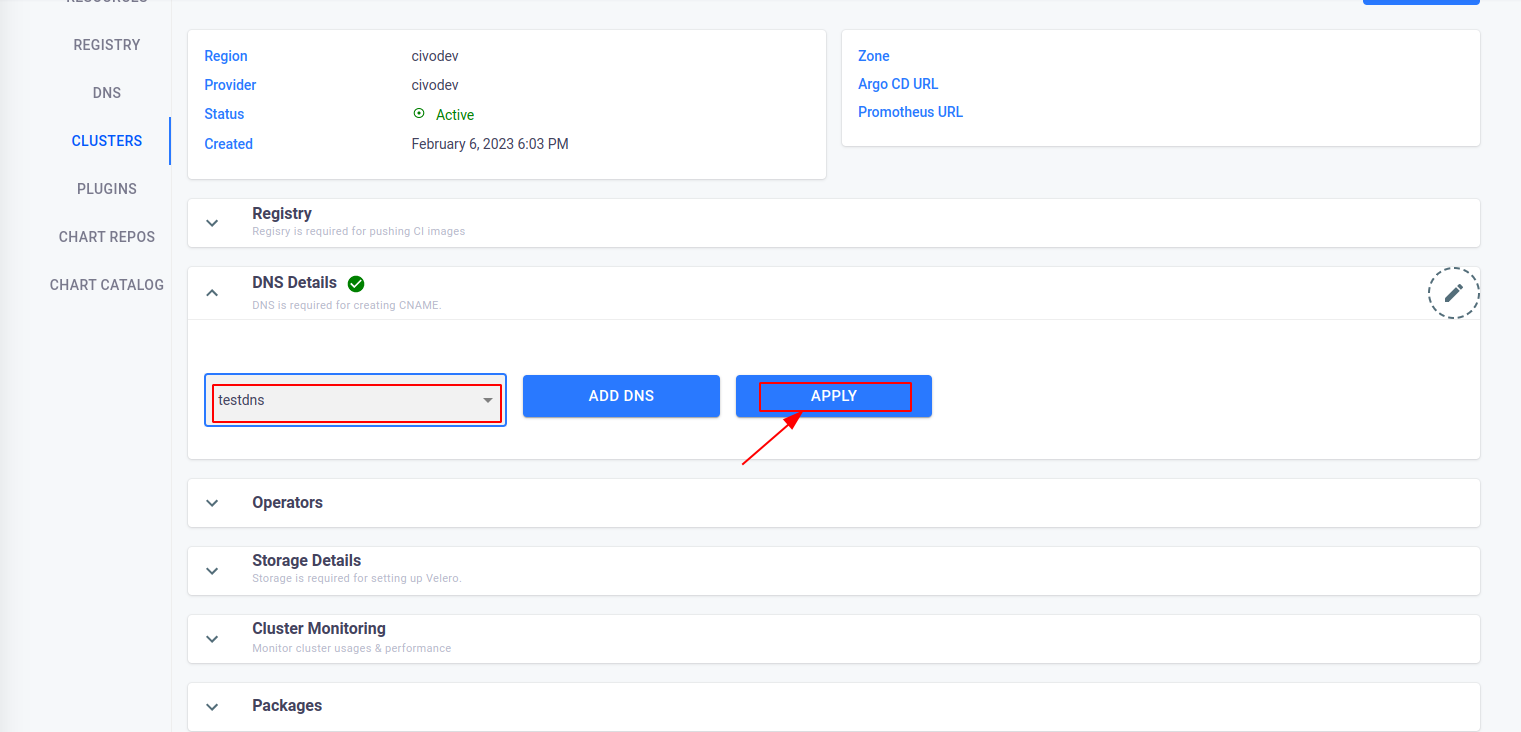
Task: Click the Storage Details section title
Action: coord(306,561)
